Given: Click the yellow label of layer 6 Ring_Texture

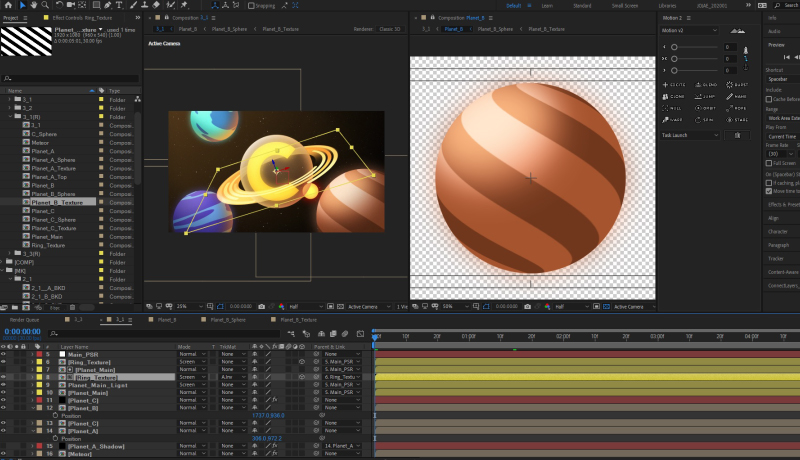Looking at the screenshot, I should (39, 362).
